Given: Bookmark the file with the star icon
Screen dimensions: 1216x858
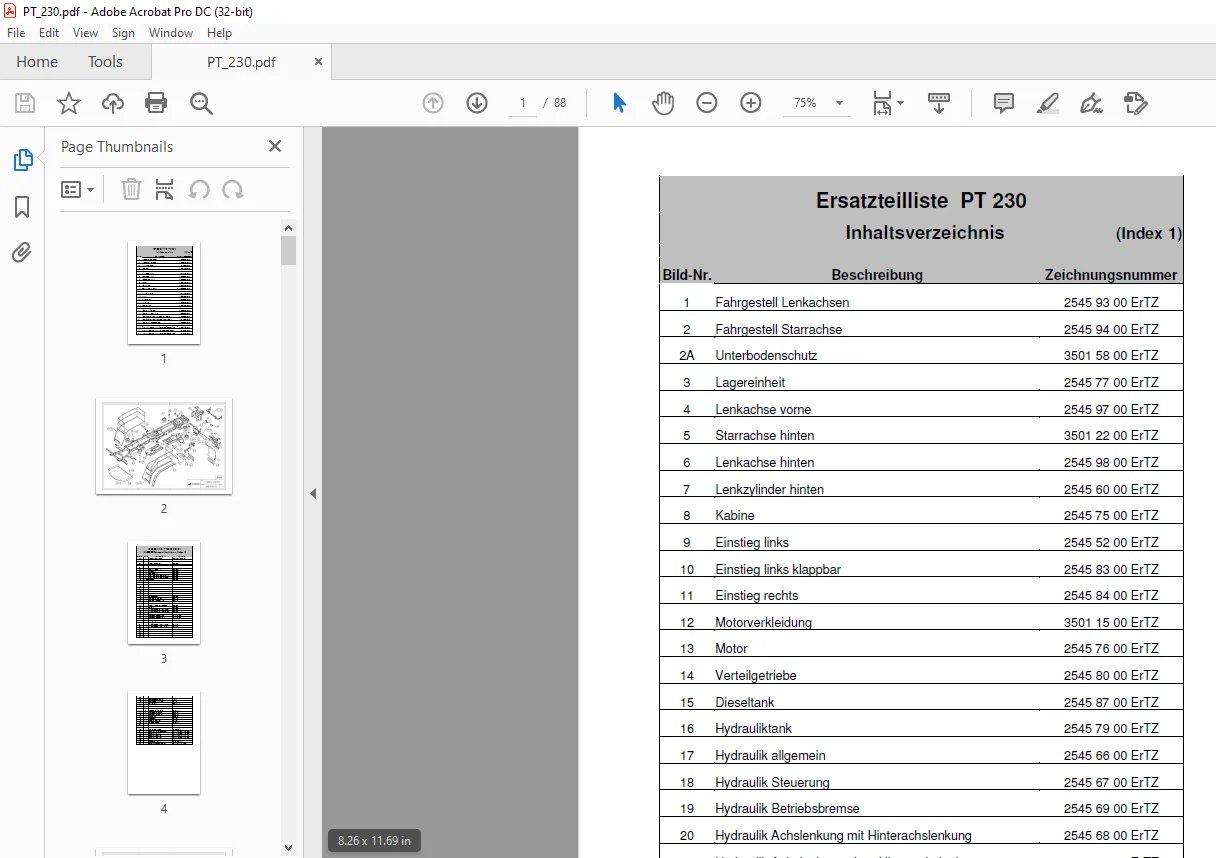Looking at the screenshot, I should [69, 103].
